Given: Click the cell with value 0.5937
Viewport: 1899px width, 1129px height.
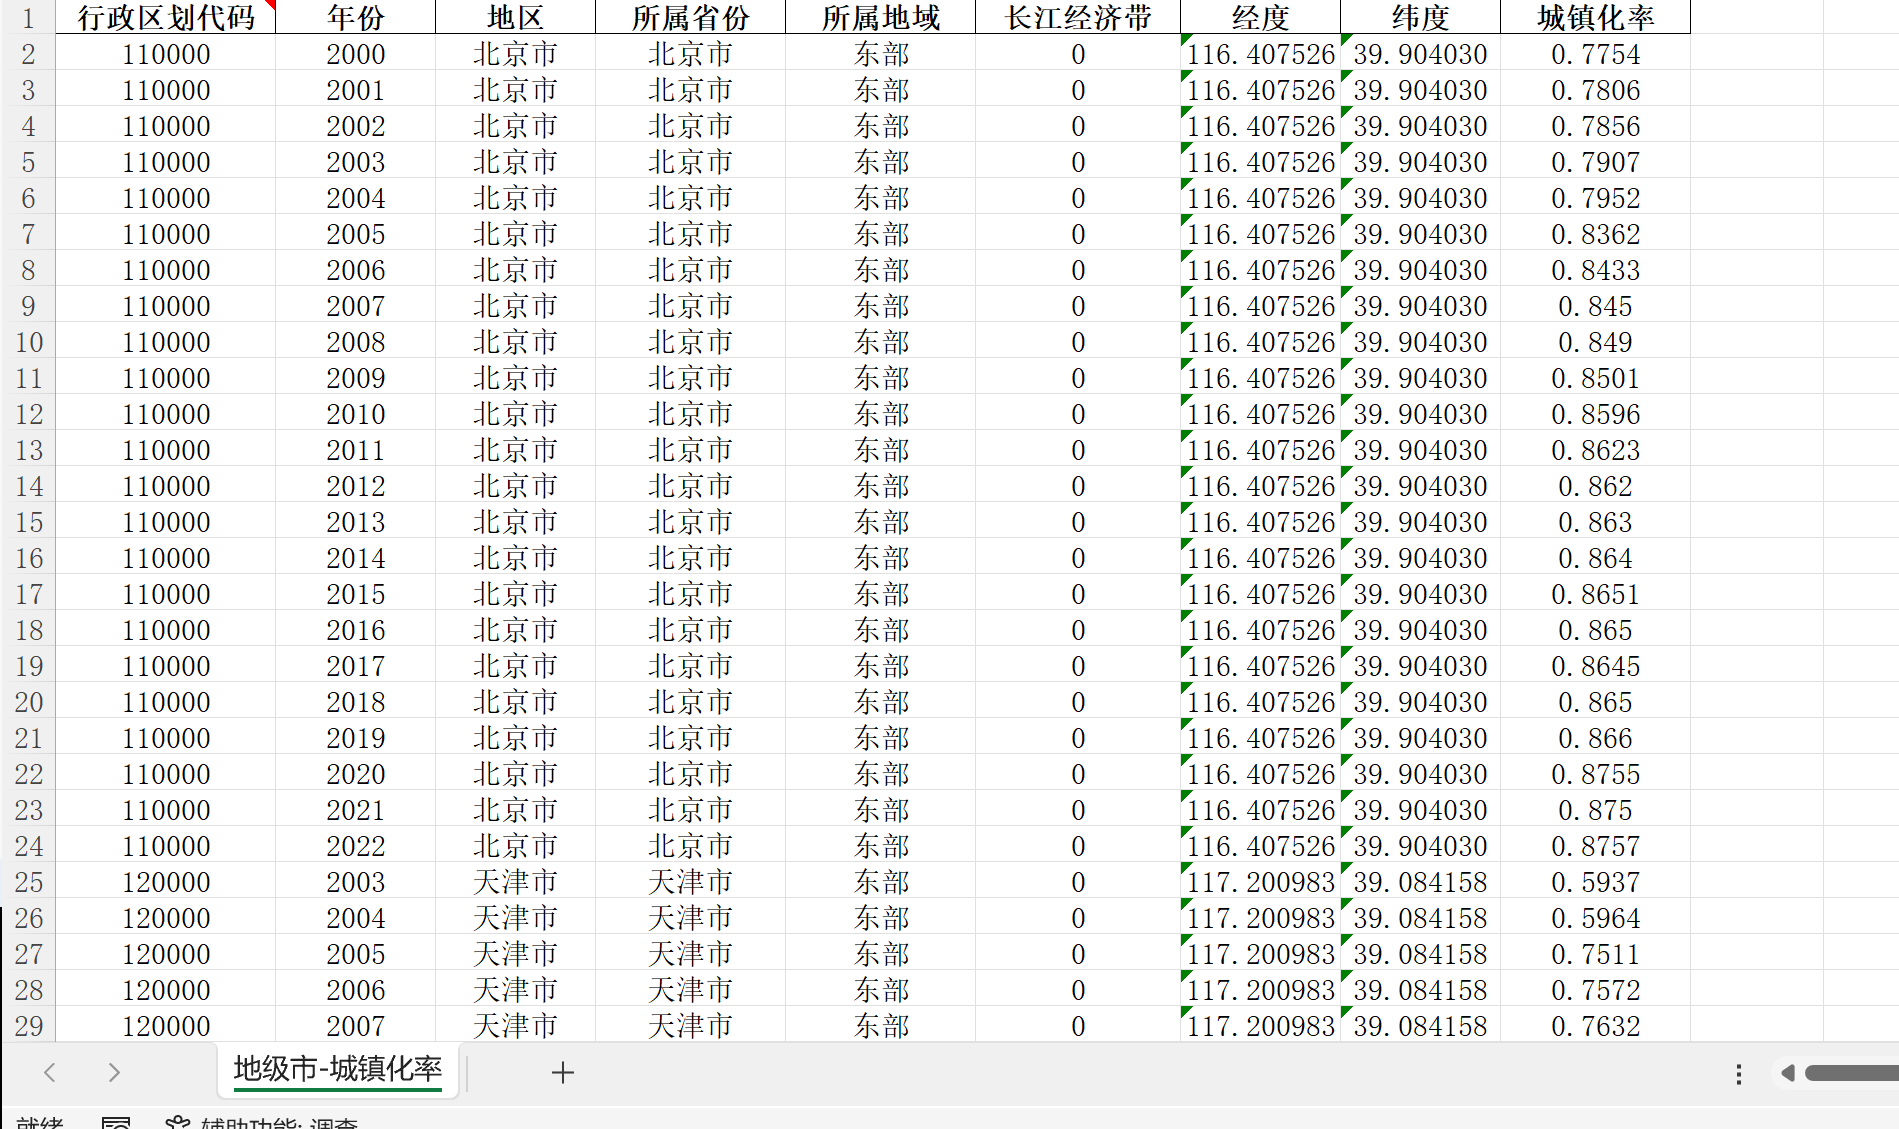Looking at the screenshot, I should click(1596, 882).
